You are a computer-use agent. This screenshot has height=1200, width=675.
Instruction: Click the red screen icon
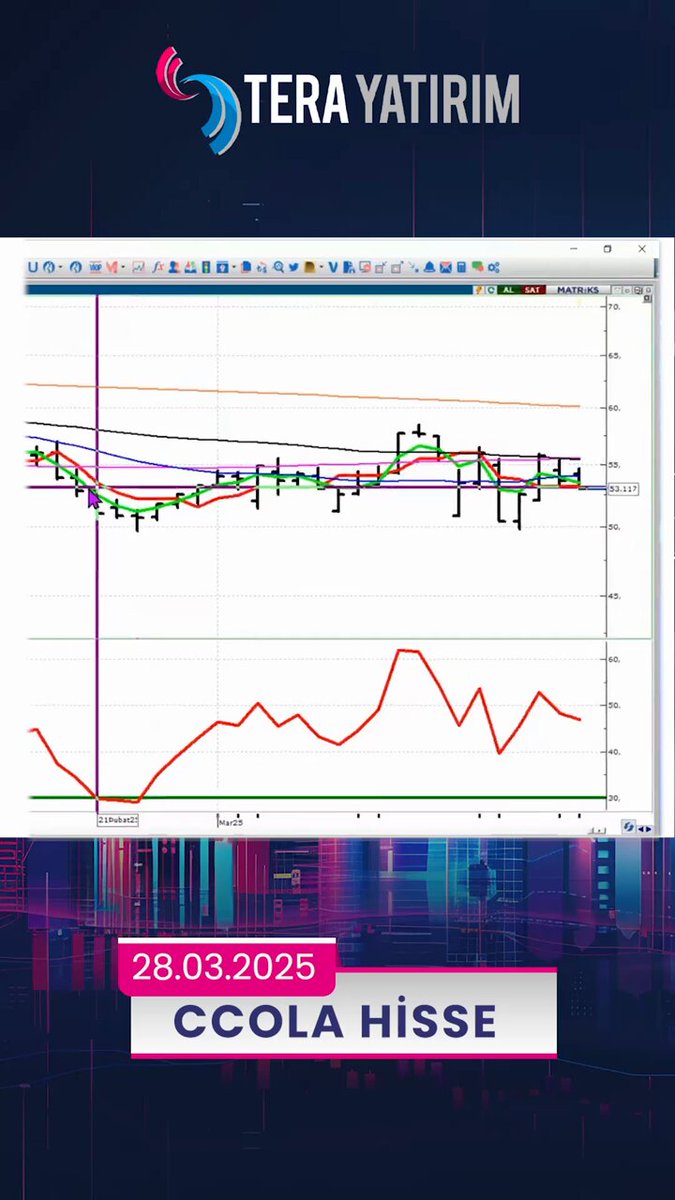(365, 267)
